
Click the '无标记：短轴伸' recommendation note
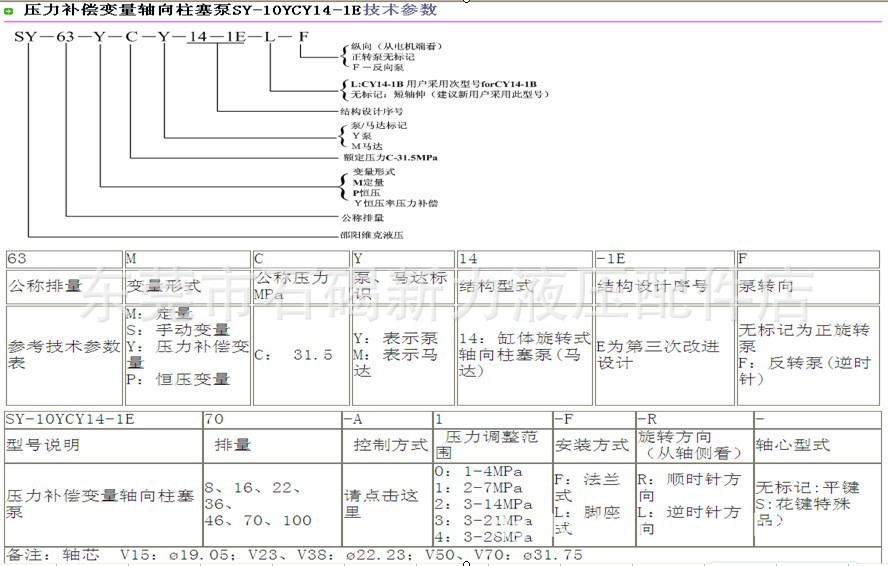(450, 94)
